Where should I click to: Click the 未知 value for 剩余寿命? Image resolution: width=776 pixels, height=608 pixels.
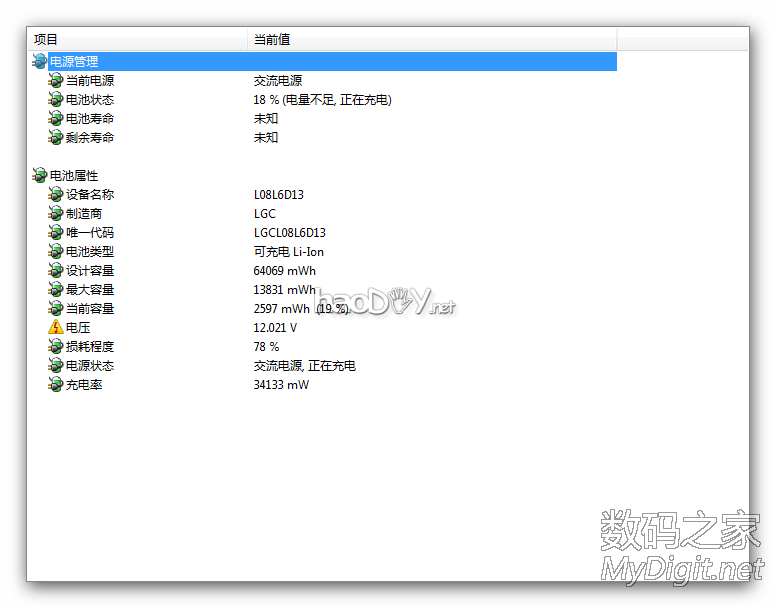point(266,138)
